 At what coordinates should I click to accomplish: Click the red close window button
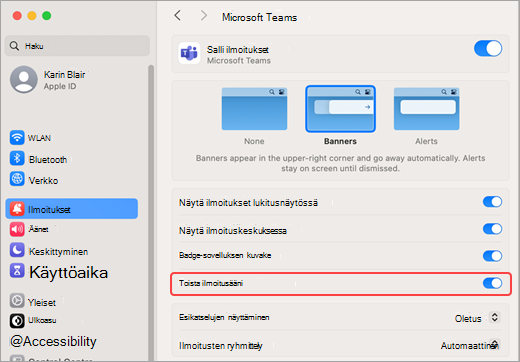[17, 15]
